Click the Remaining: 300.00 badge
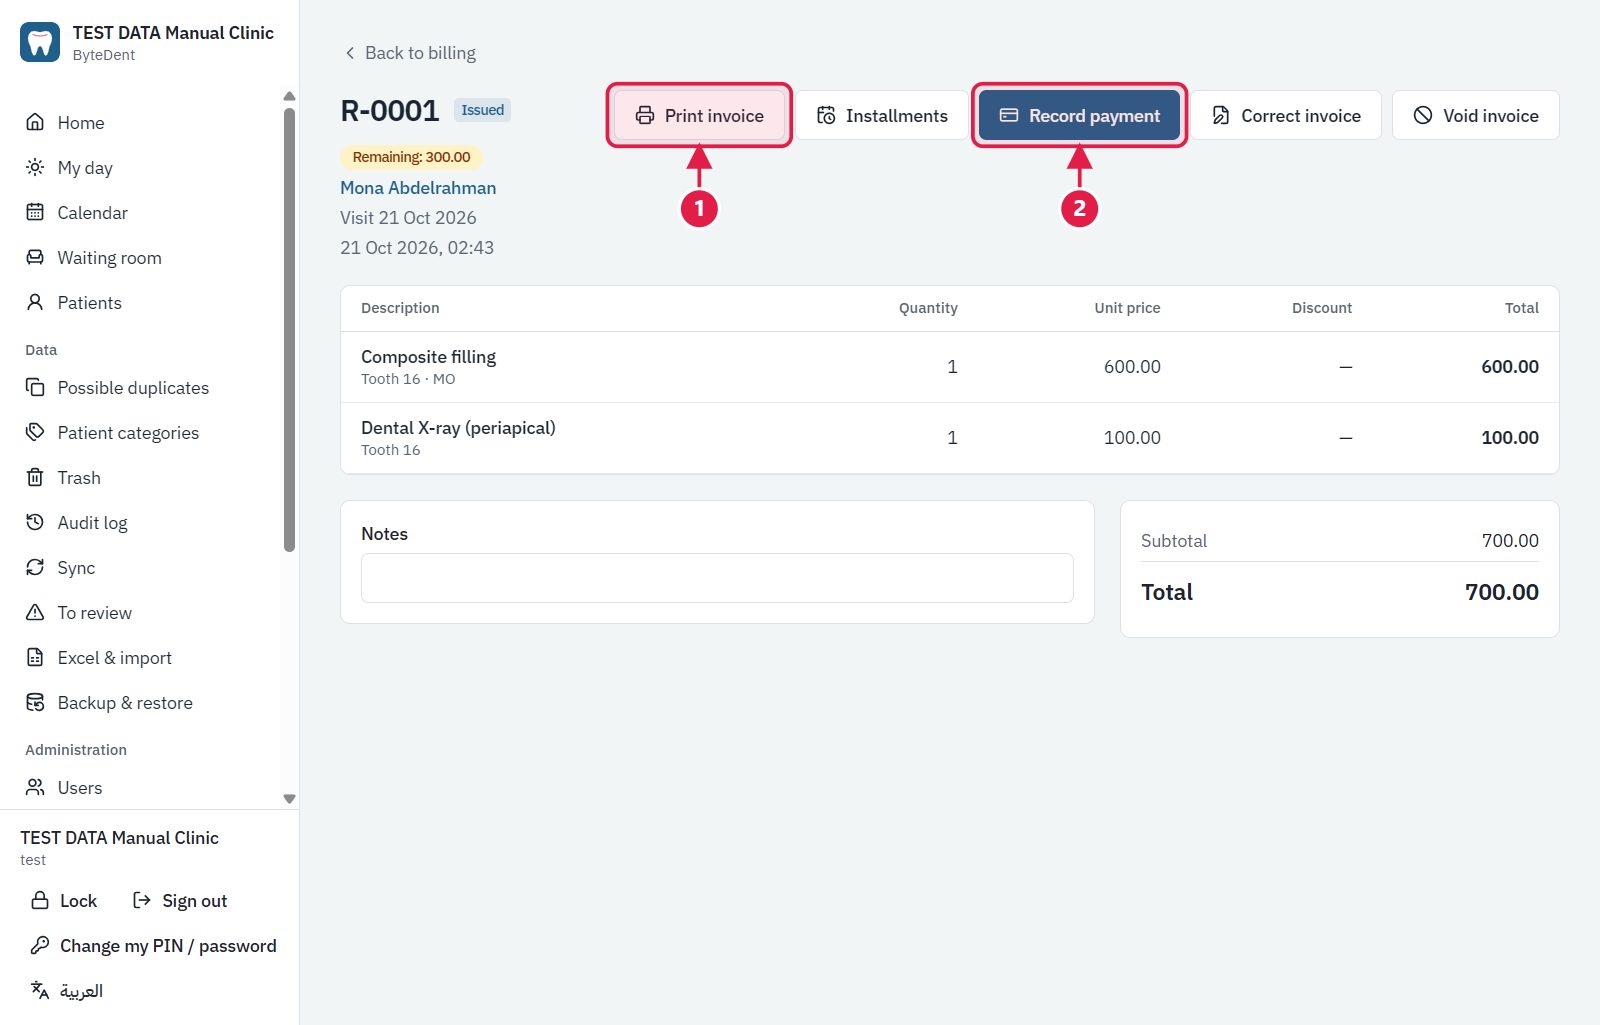 pos(411,157)
